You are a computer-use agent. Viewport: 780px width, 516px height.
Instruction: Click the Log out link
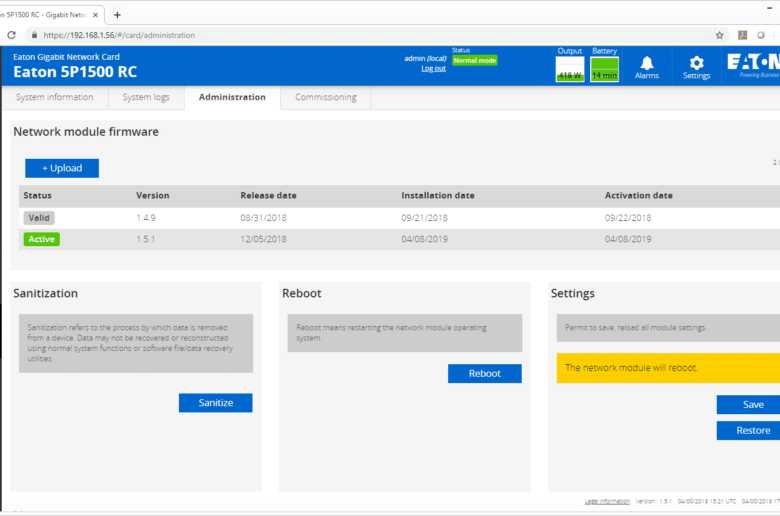pyautogui.click(x=433, y=69)
